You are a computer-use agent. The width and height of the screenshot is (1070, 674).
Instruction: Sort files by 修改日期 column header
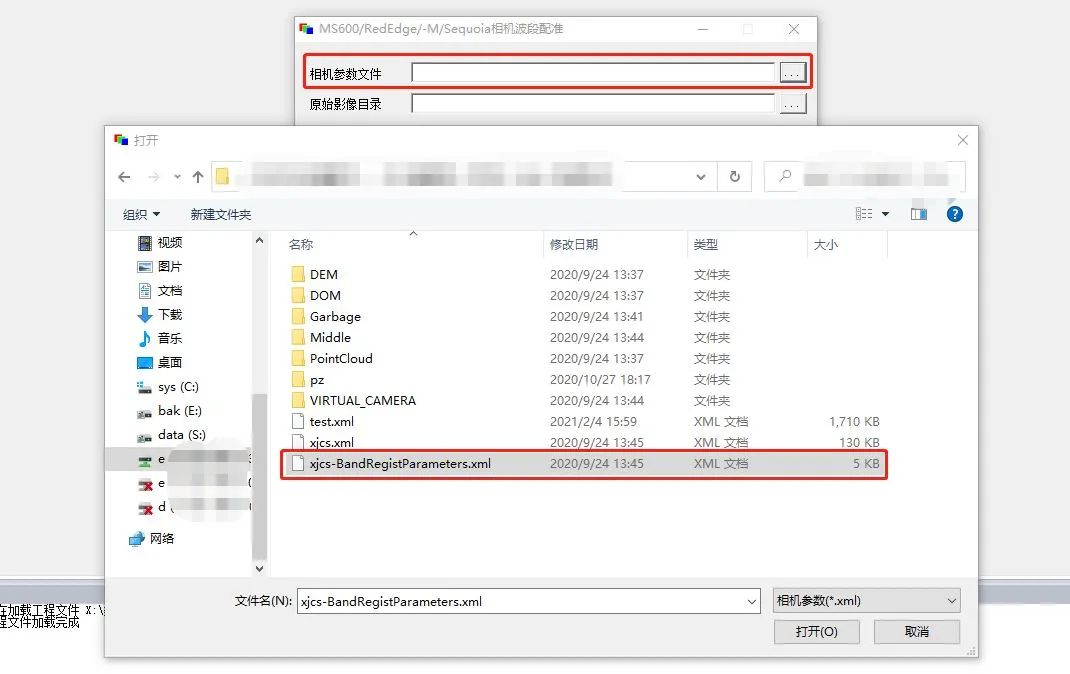(x=574, y=244)
